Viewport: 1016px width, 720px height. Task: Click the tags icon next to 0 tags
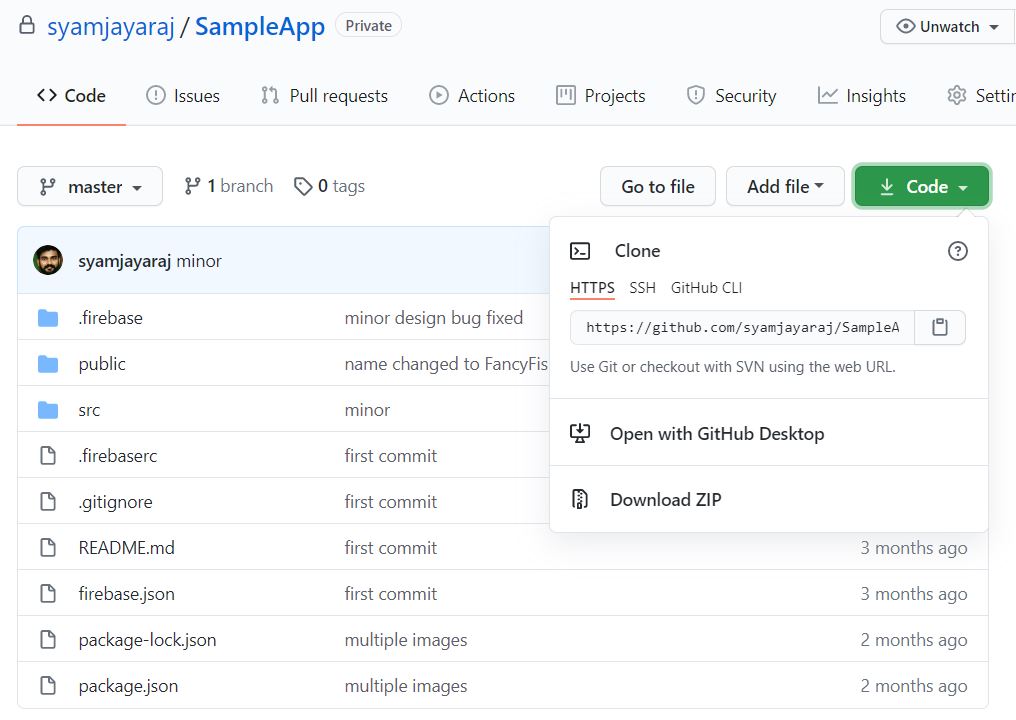coord(303,186)
